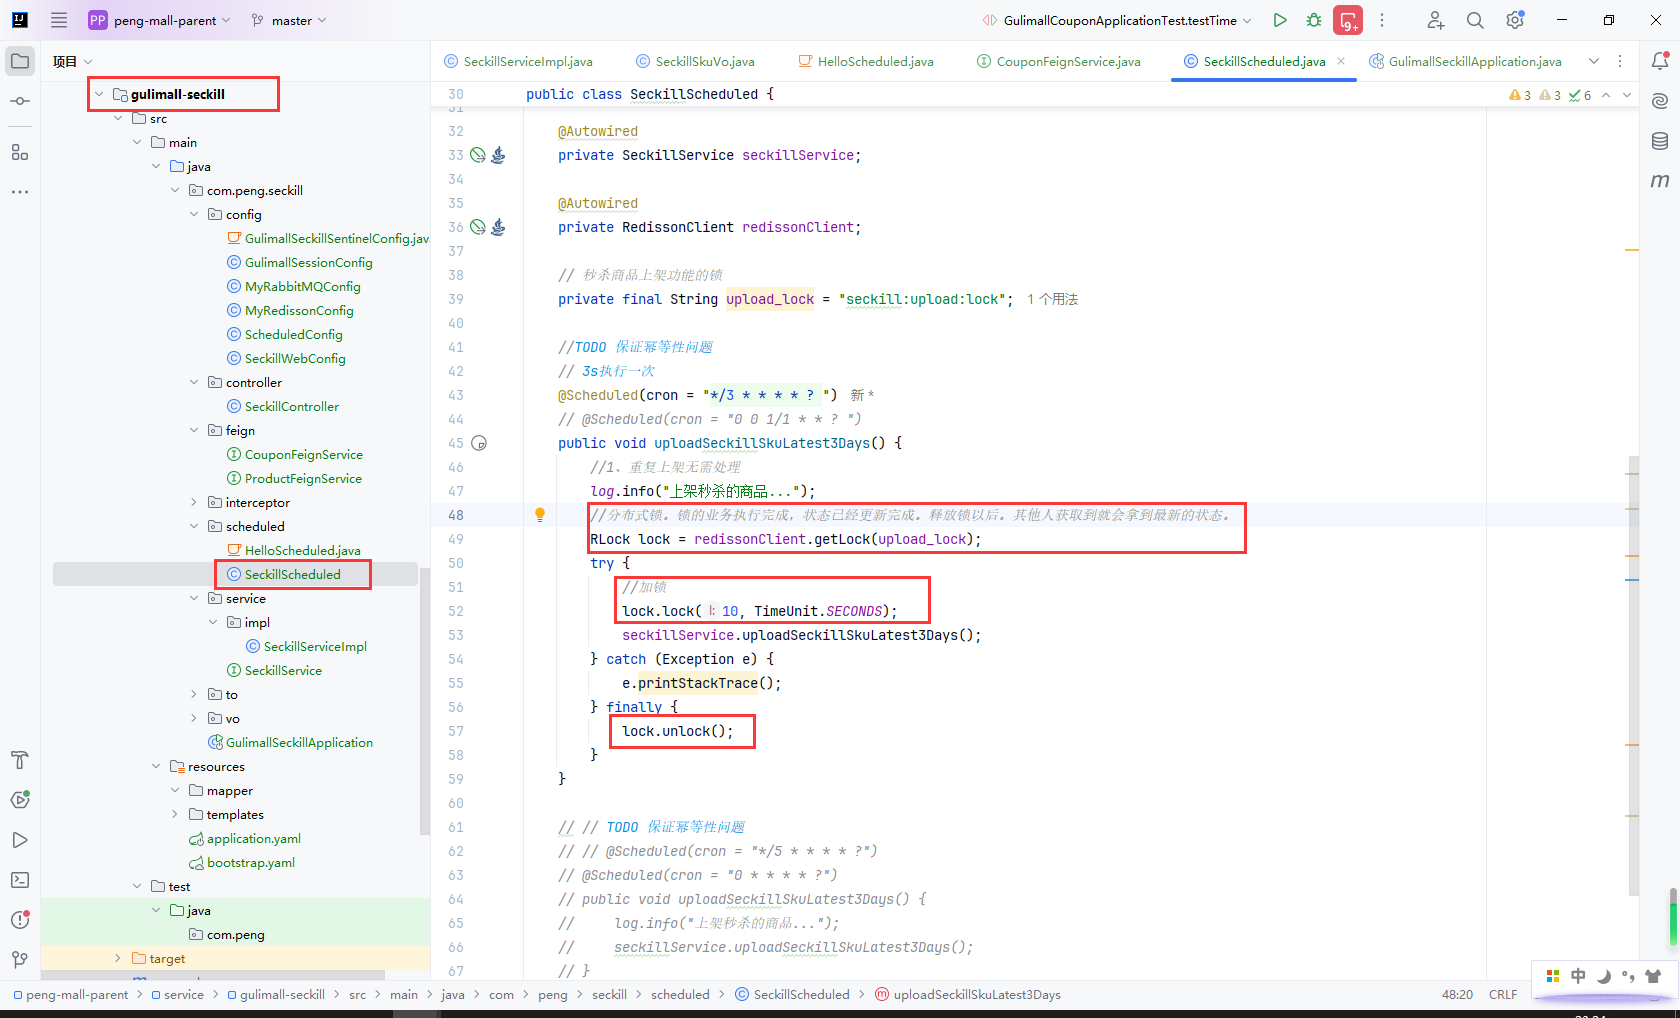This screenshot has width=1680, height=1018.
Task: Click the '1 个用法' usages hint
Action: click(1053, 299)
